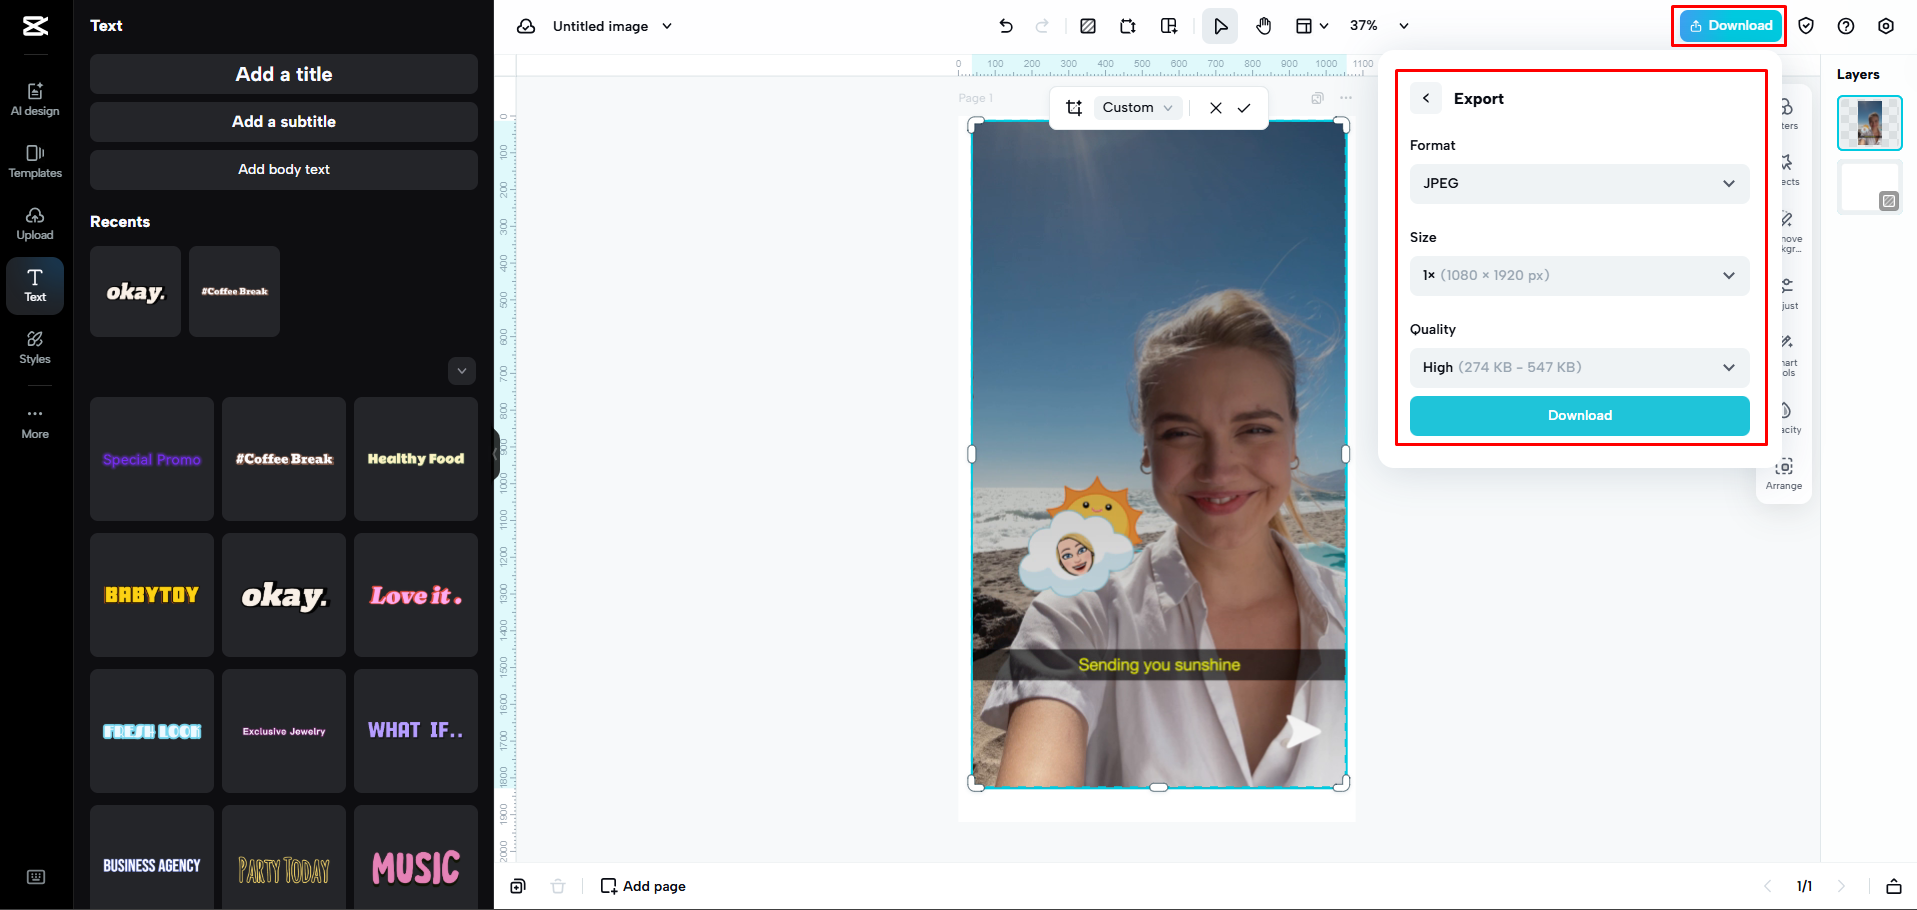The width and height of the screenshot is (1917, 910).
Task: Open the Templates panel
Action: 35,160
